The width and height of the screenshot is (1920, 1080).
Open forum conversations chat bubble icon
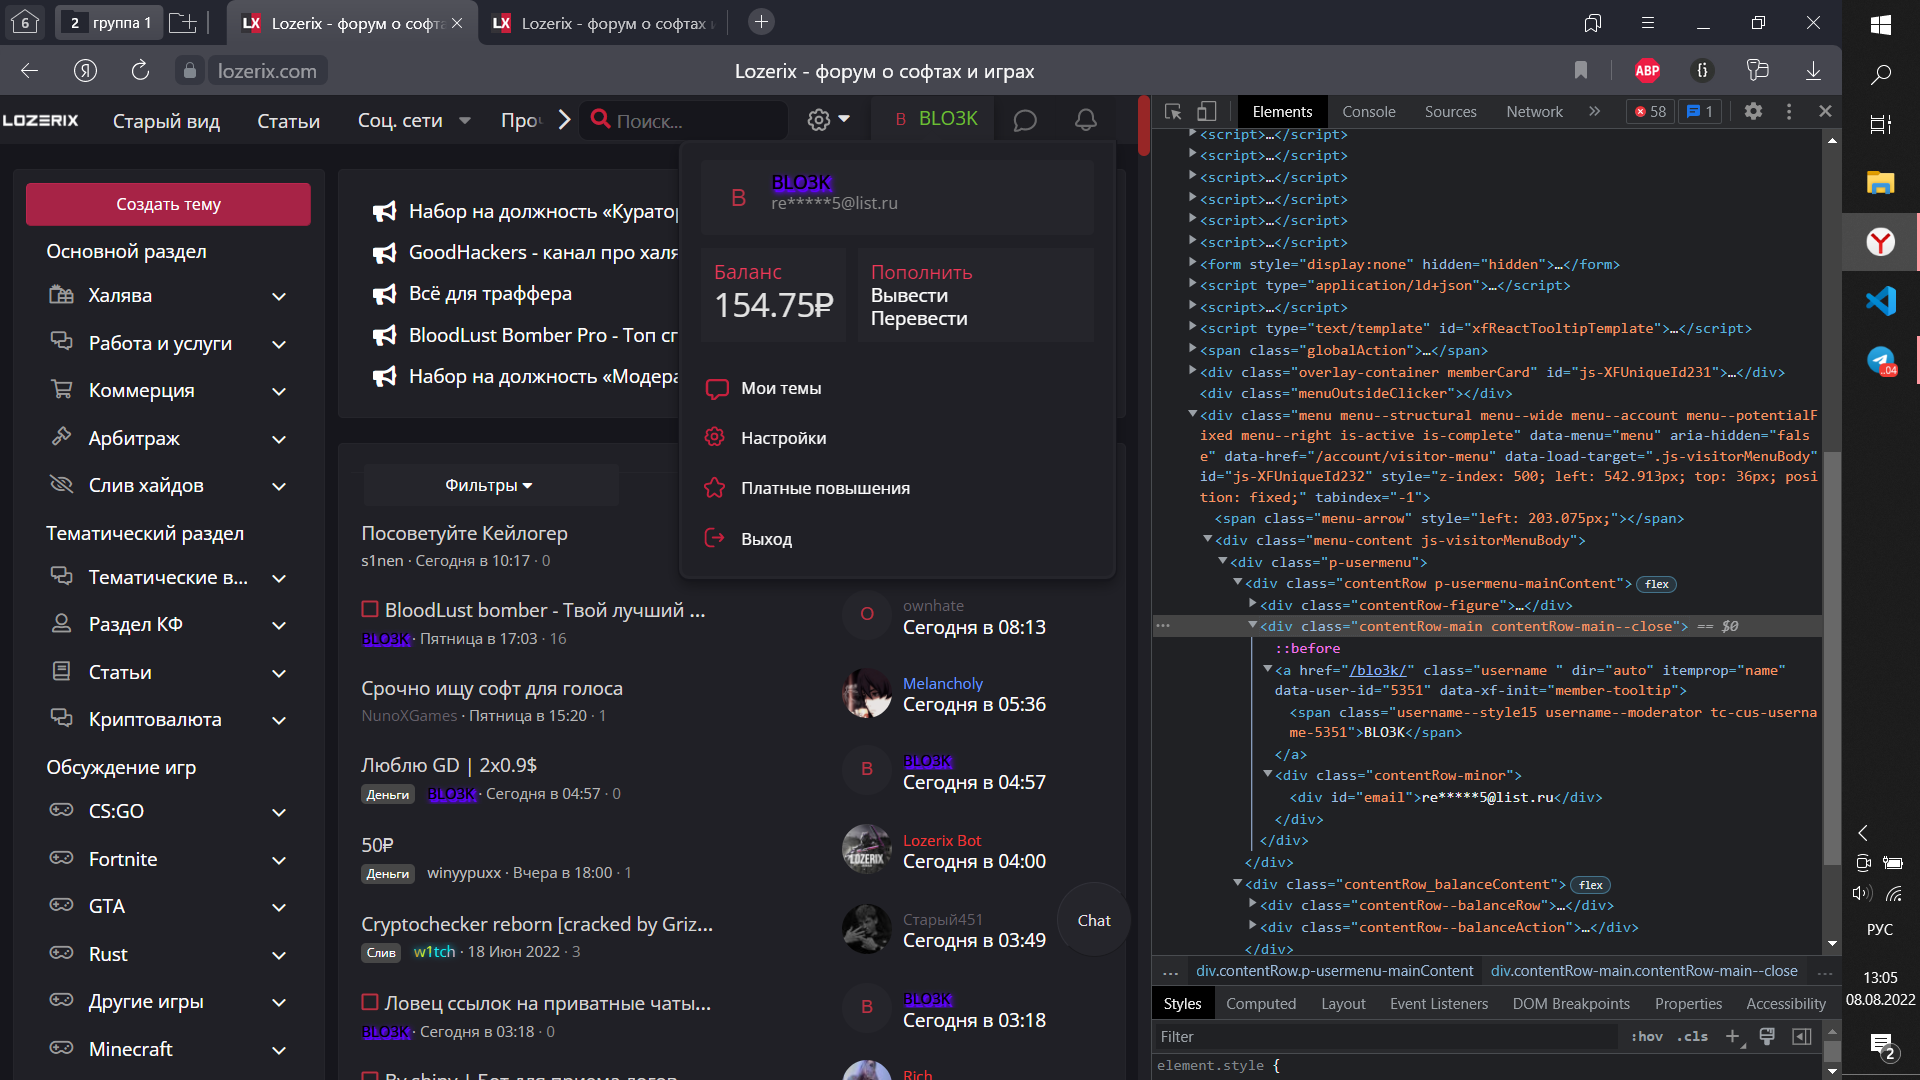coord(1025,120)
